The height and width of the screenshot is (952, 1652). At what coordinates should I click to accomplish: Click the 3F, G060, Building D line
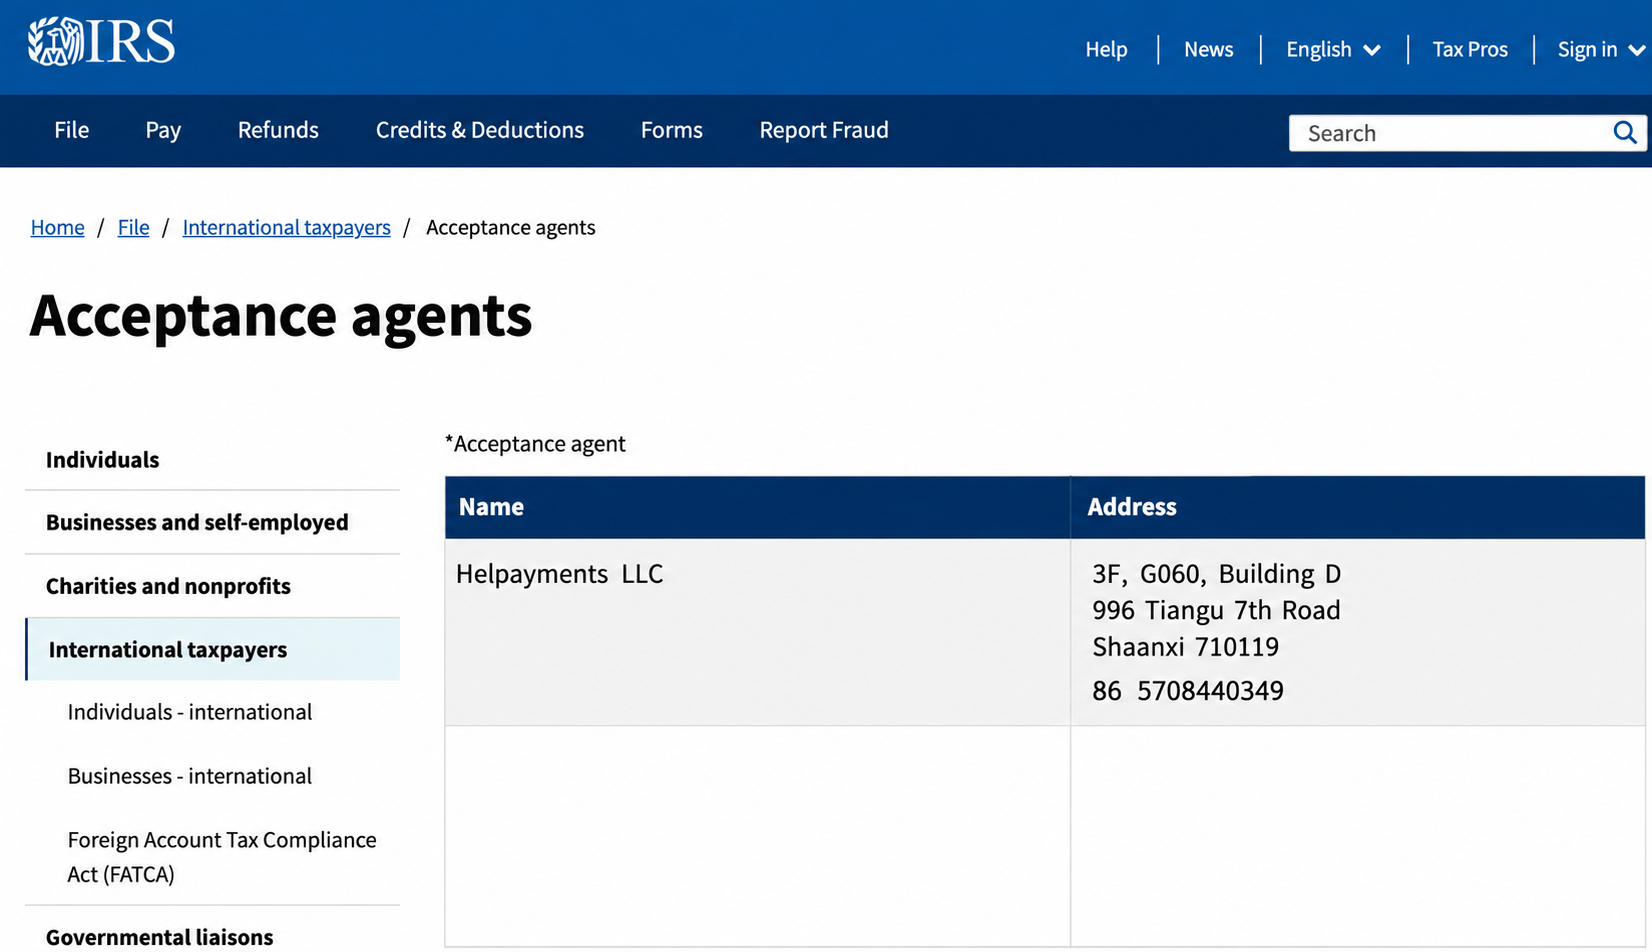coord(1216,574)
